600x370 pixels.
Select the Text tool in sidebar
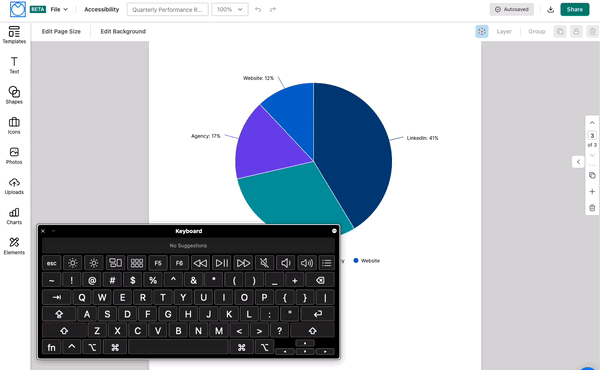pos(14,65)
